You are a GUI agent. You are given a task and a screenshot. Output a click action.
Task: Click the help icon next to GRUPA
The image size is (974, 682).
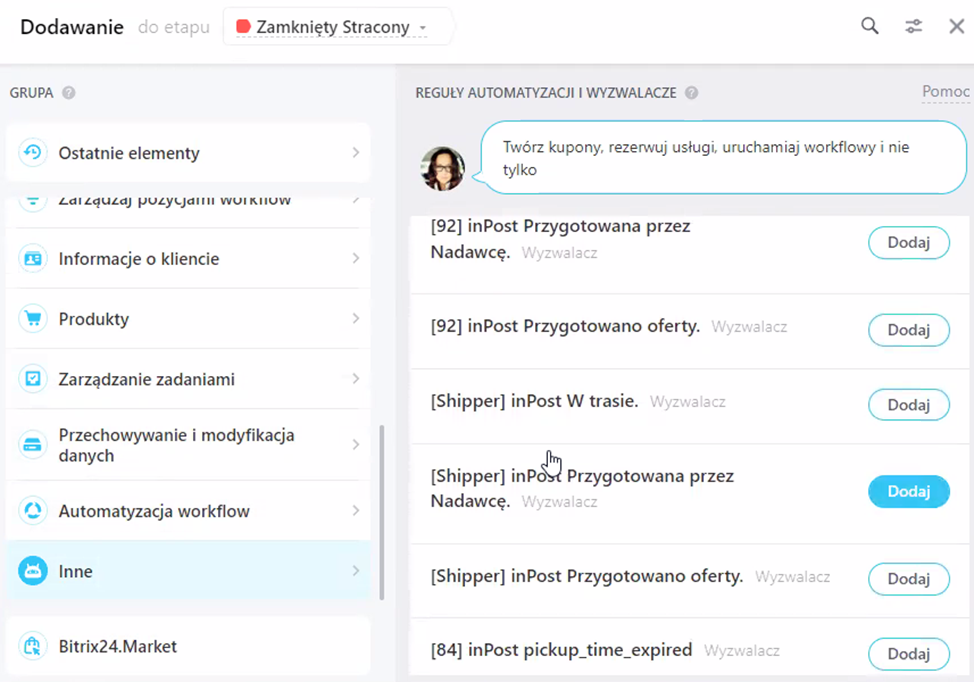pos(69,93)
